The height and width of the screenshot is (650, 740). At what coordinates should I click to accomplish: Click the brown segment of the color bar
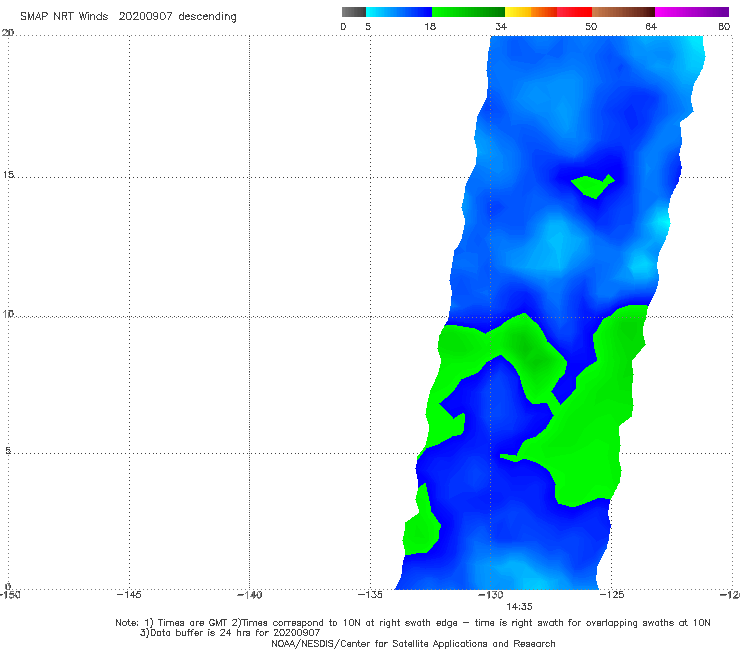623,12
